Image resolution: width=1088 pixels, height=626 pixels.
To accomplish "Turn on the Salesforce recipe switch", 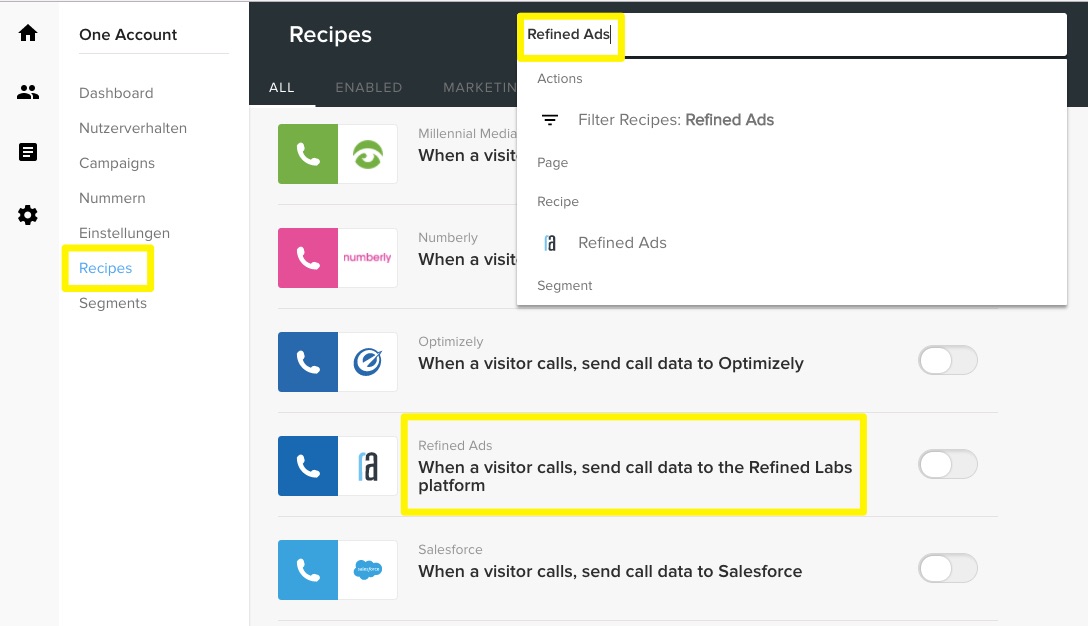I will (948, 569).
